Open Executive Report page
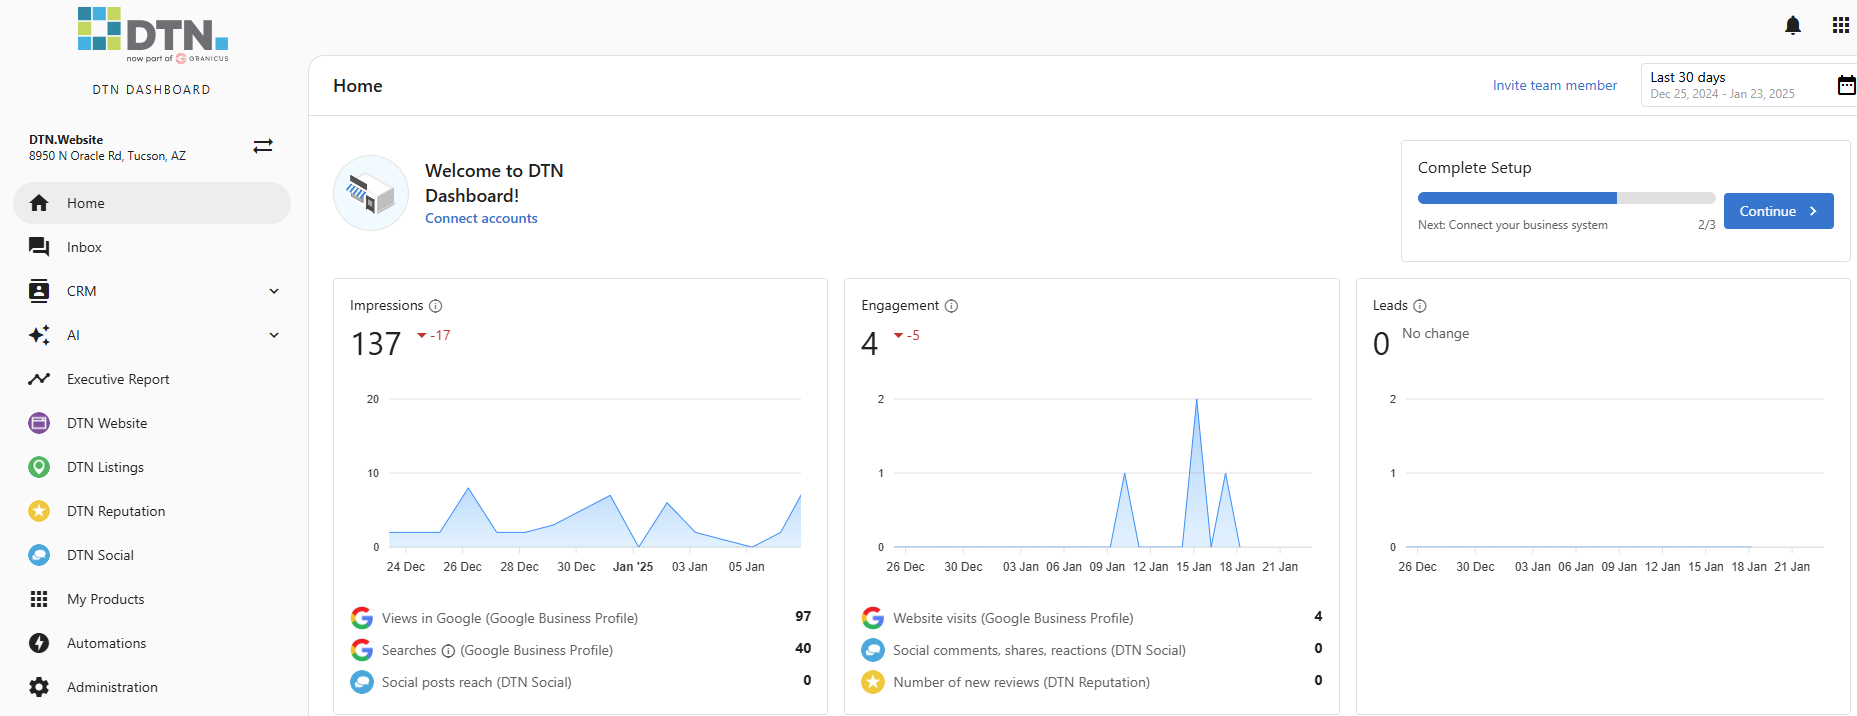This screenshot has width=1857, height=716. 152,379
